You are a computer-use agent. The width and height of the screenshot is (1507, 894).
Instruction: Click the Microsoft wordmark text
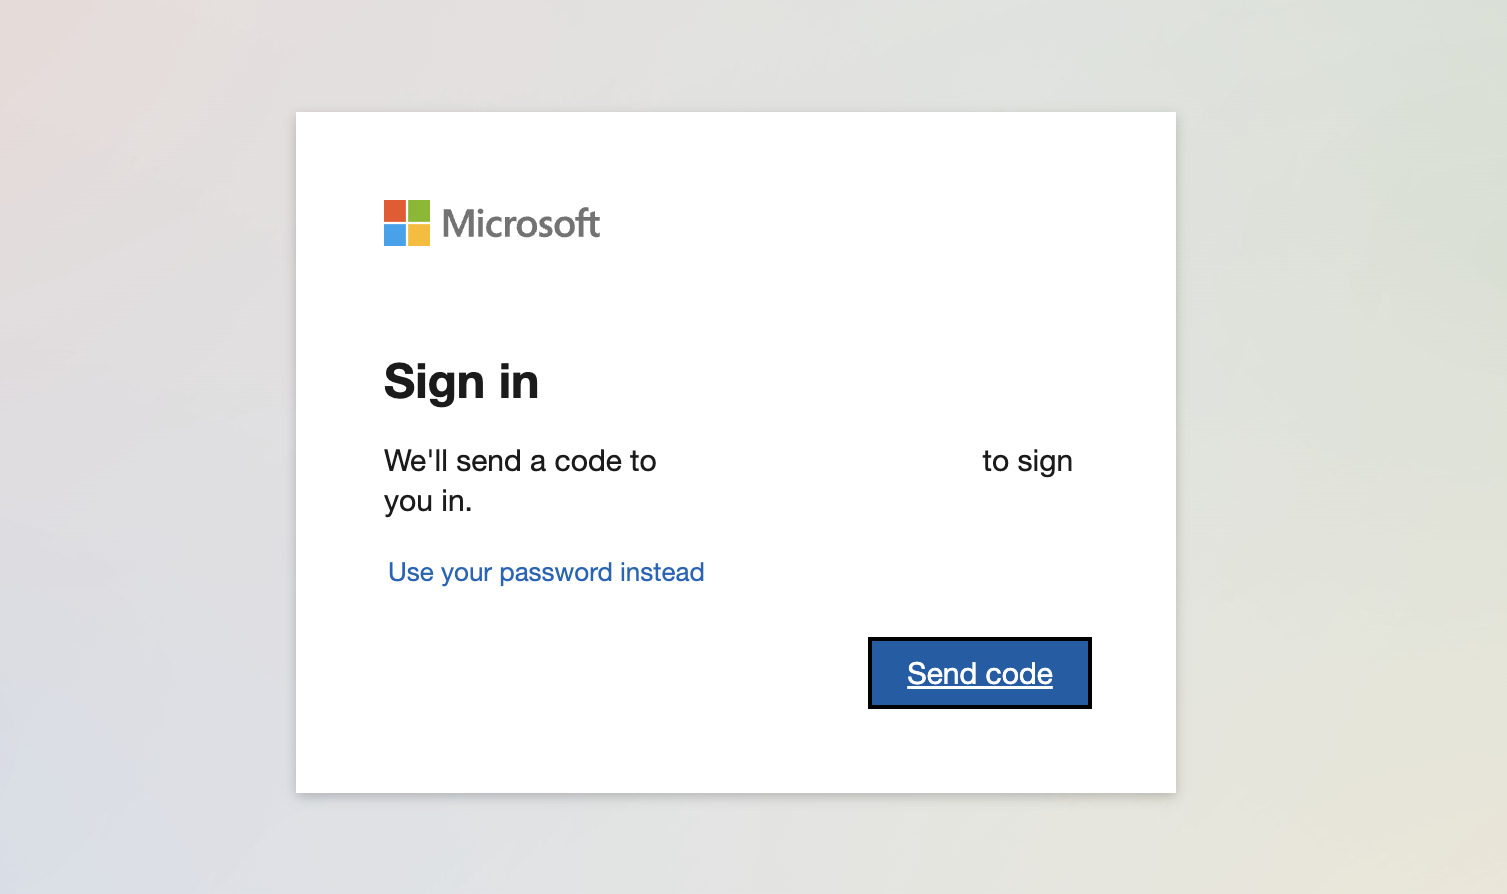click(520, 223)
